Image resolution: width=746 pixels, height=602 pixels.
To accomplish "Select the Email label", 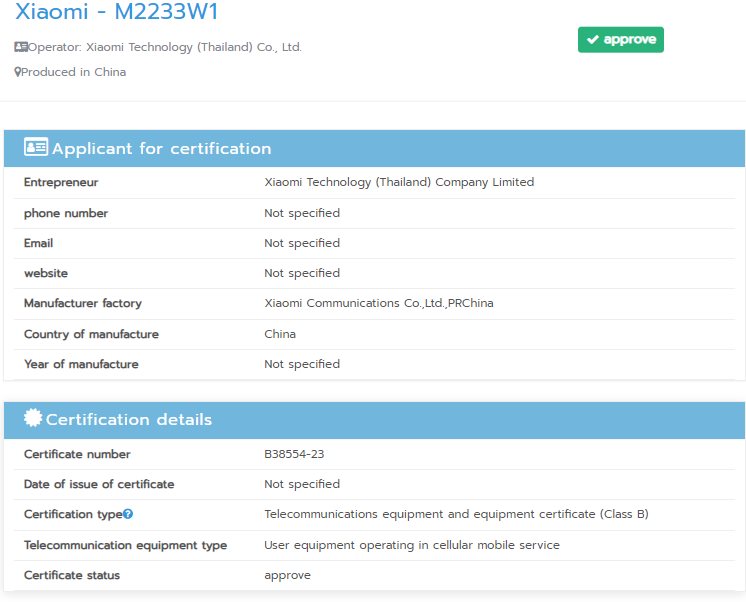I will (x=39, y=243).
